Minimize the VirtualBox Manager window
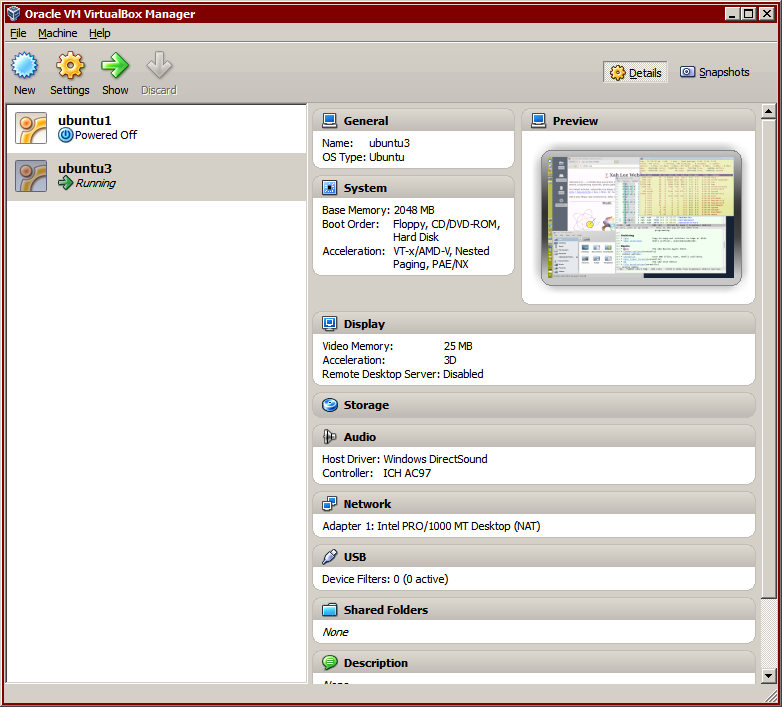The image size is (782, 707). click(x=732, y=13)
